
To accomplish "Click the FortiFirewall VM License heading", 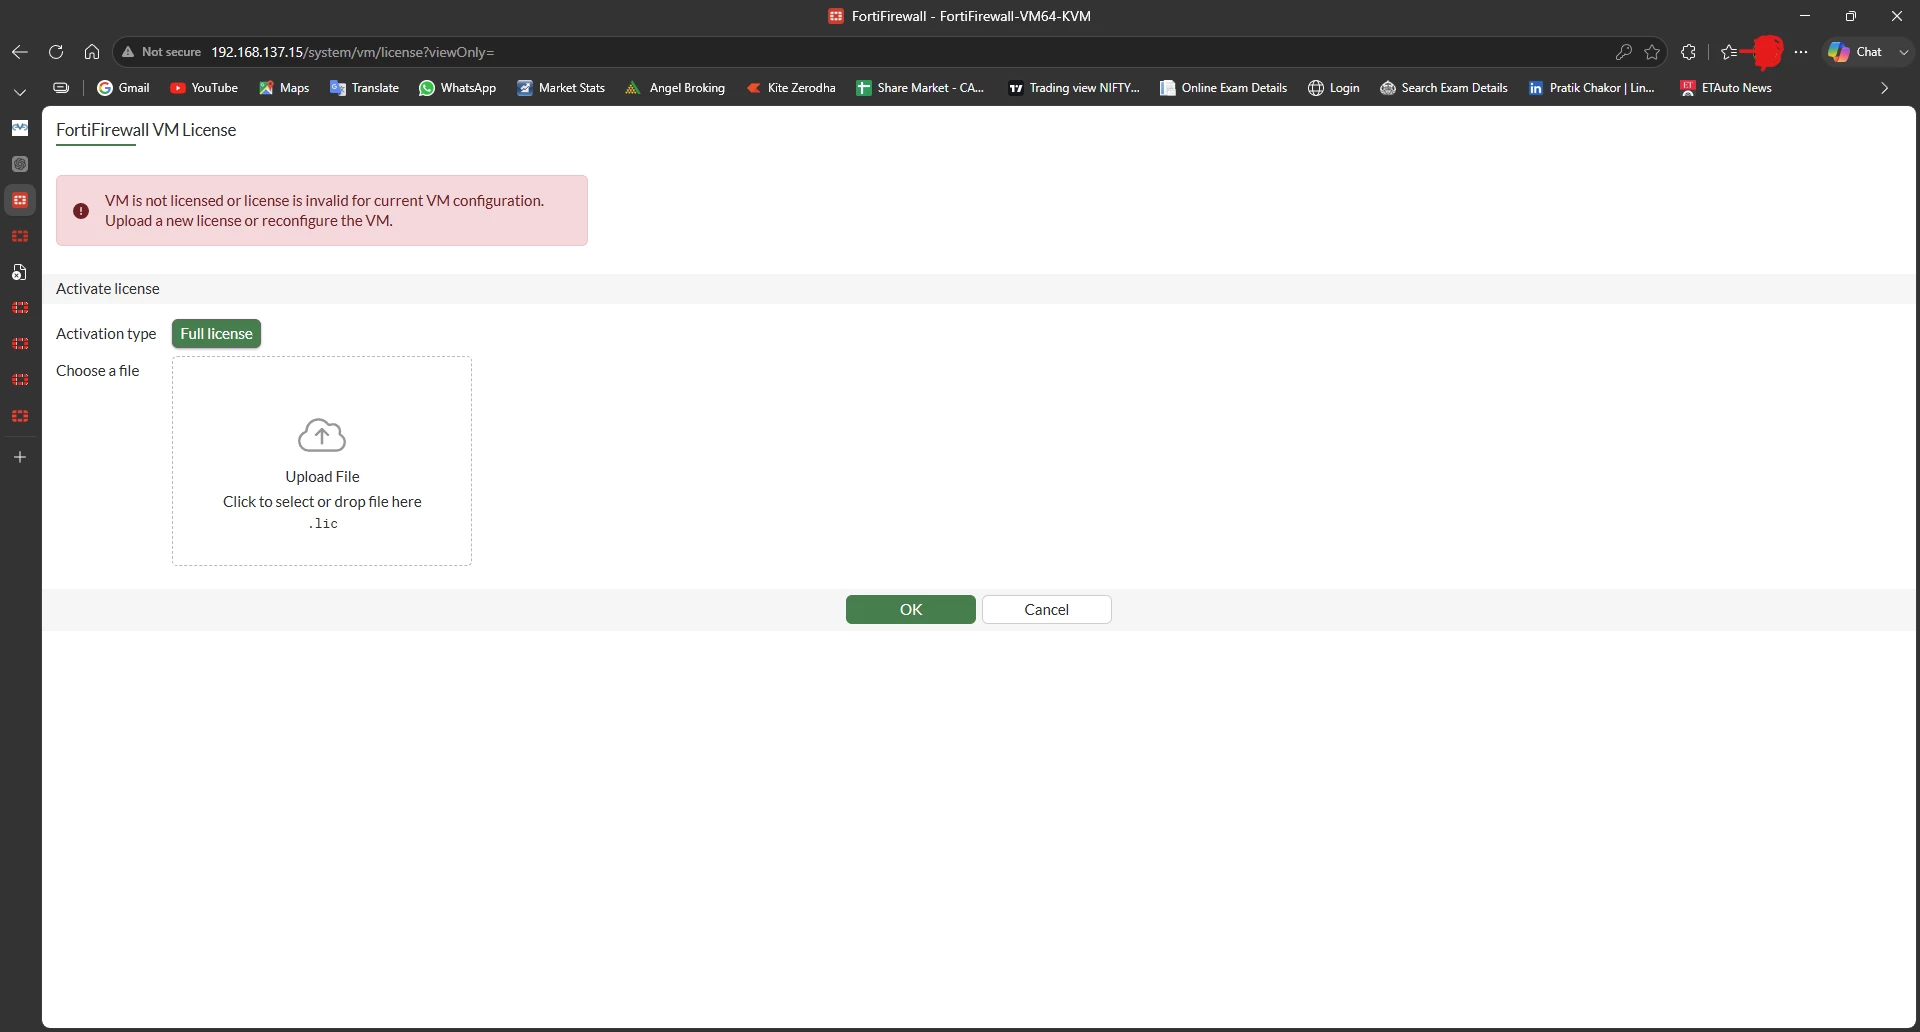I will pos(146,130).
